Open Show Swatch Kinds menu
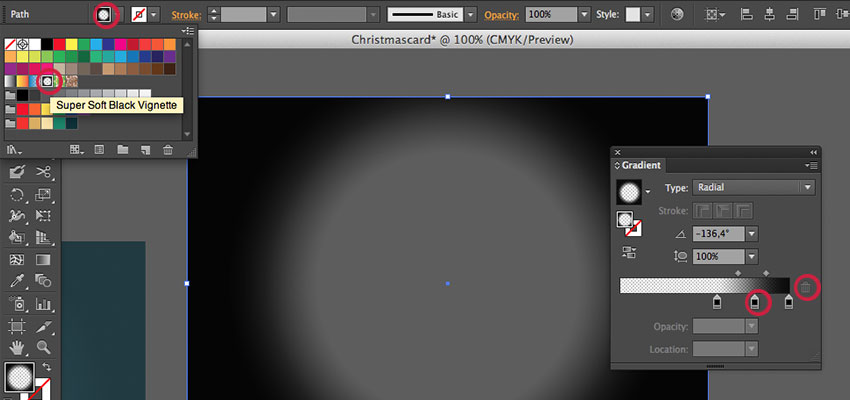Screen dimensions: 850x400 77,150
